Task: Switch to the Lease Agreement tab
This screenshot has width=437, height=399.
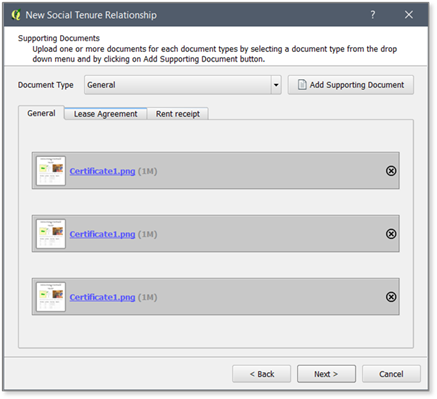Action: click(x=105, y=114)
